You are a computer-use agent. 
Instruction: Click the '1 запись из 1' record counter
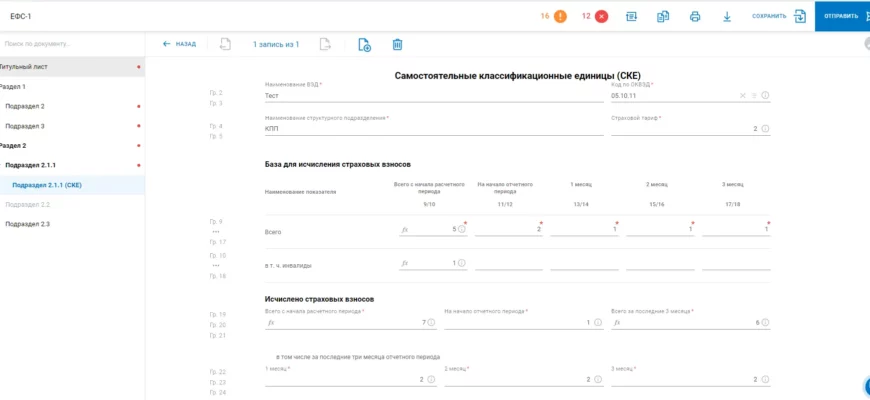pyautogui.click(x=276, y=44)
